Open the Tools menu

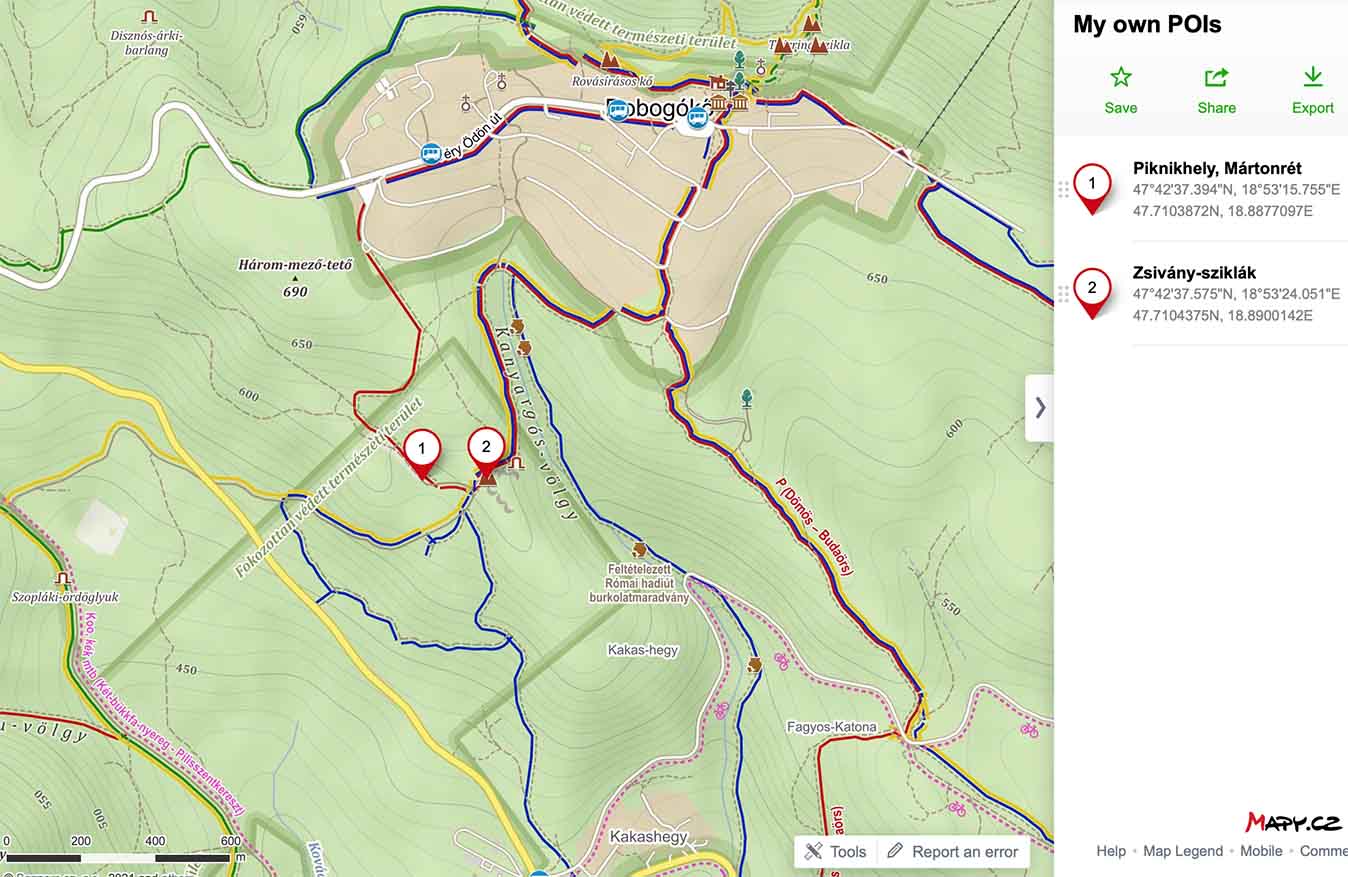click(836, 852)
